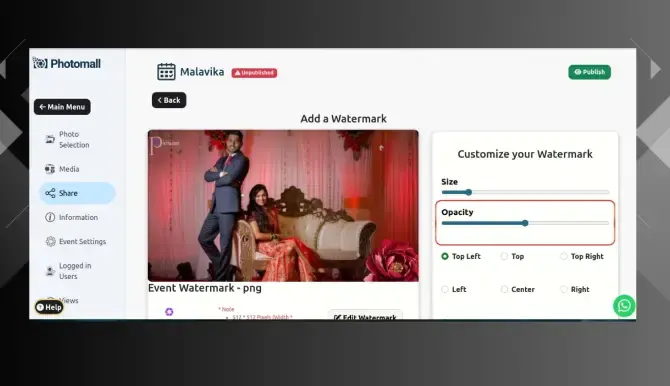This screenshot has width=670, height=386.
Task: Click the Logged in Users icon
Action: [x=50, y=271]
